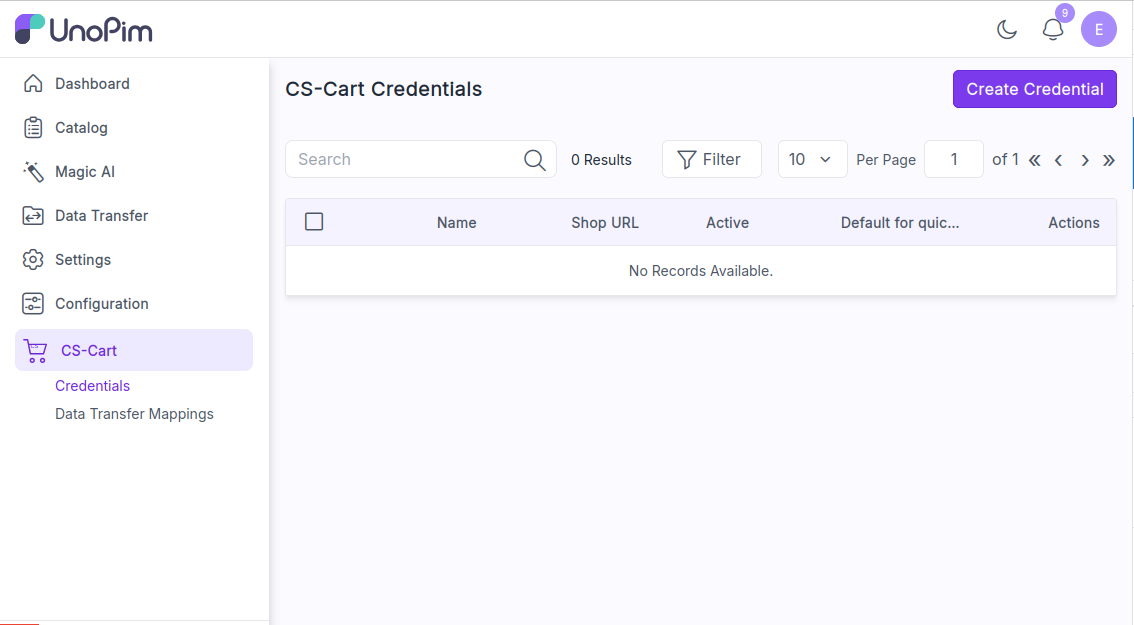The height and width of the screenshot is (625, 1134).
Task: Sort by Shop URL column header
Action: [x=605, y=223]
